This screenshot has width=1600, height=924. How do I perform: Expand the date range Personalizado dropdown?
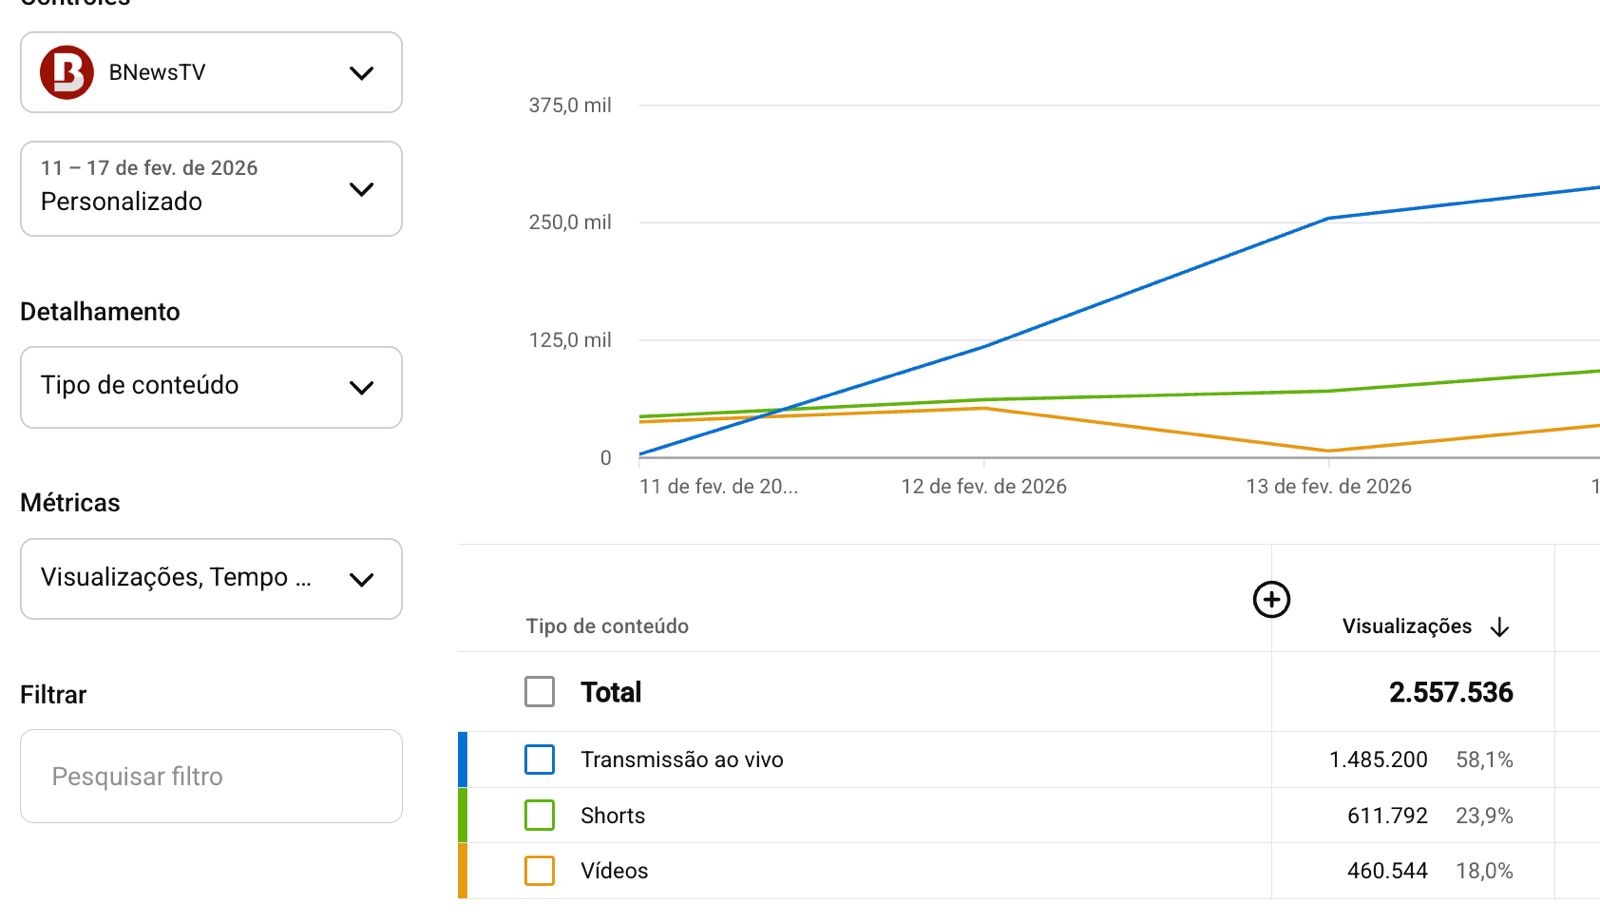pos(361,189)
